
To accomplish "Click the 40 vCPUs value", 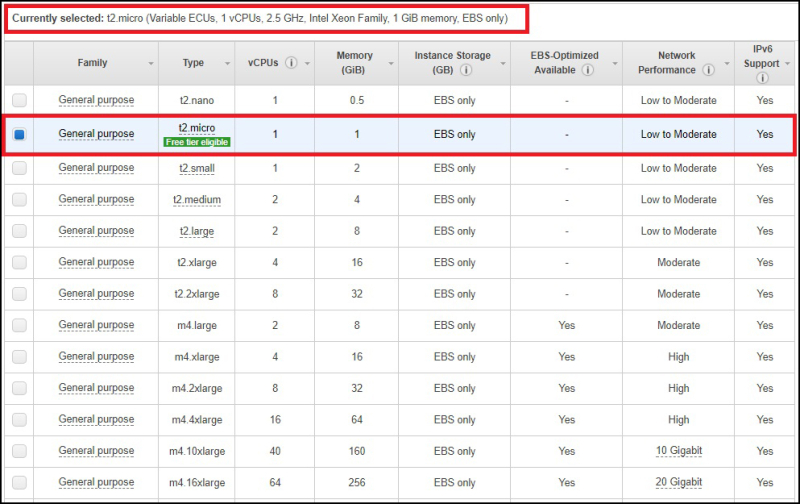I will pos(275,451).
